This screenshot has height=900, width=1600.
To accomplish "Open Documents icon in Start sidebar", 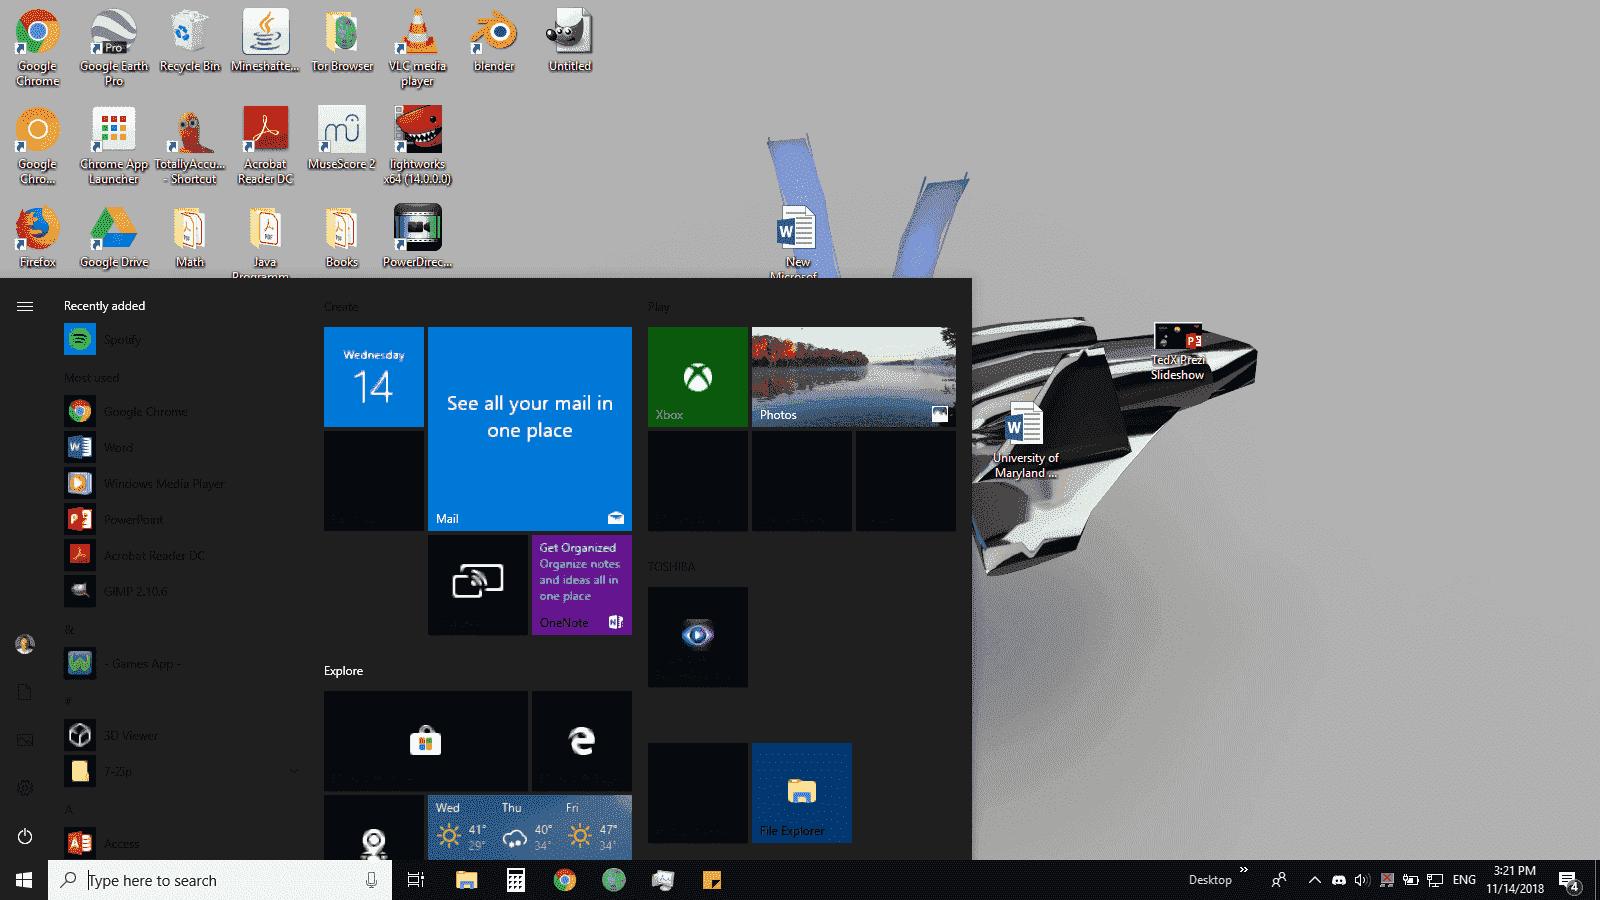I will point(25,692).
